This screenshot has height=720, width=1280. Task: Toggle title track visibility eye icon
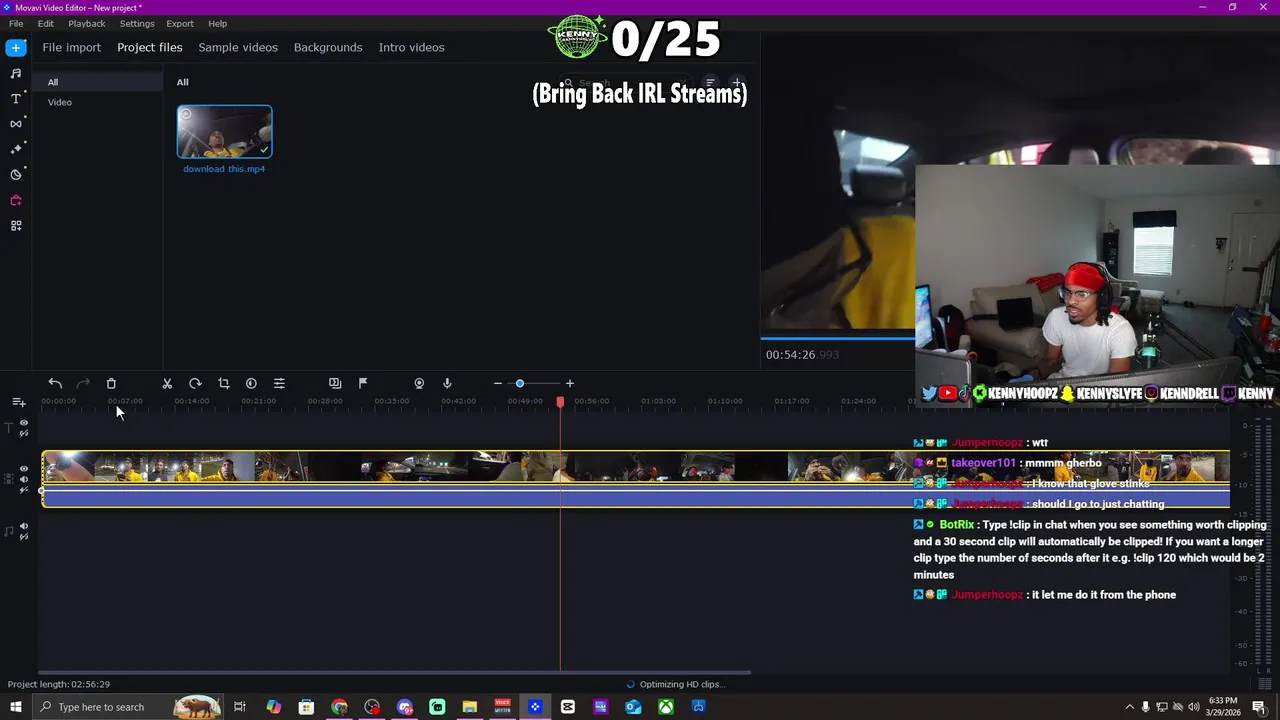[x=24, y=423]
